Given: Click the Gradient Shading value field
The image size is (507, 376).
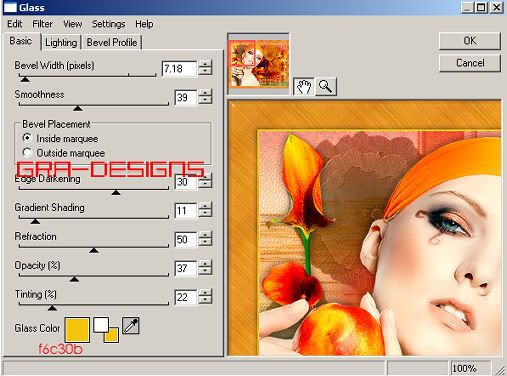Looking at the screenshot, I should (185, 211).
